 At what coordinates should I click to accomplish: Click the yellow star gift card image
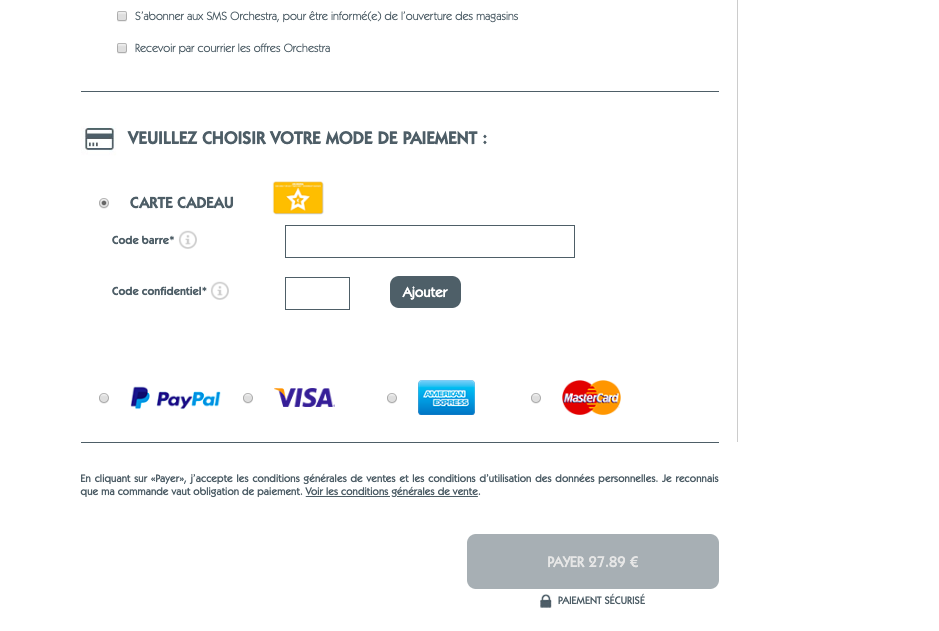(x=298, y=198)
